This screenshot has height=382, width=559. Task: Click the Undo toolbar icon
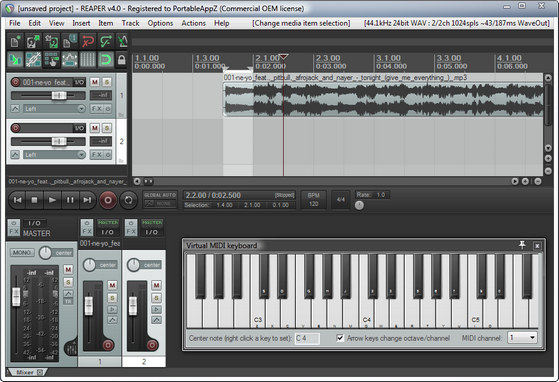(87, 42)
